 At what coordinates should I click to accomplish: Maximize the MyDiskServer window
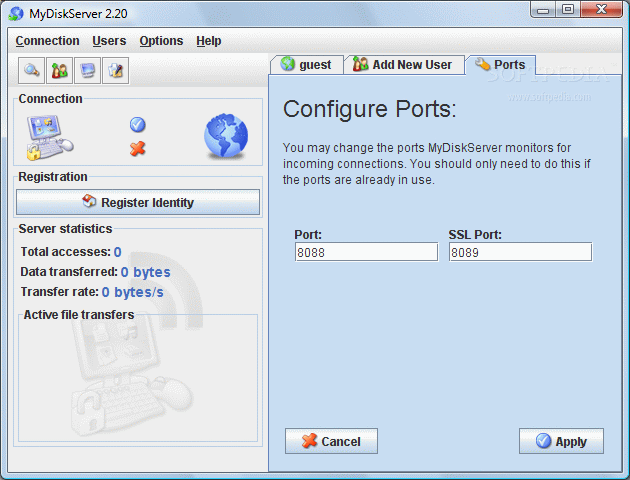tap(568, 10)
